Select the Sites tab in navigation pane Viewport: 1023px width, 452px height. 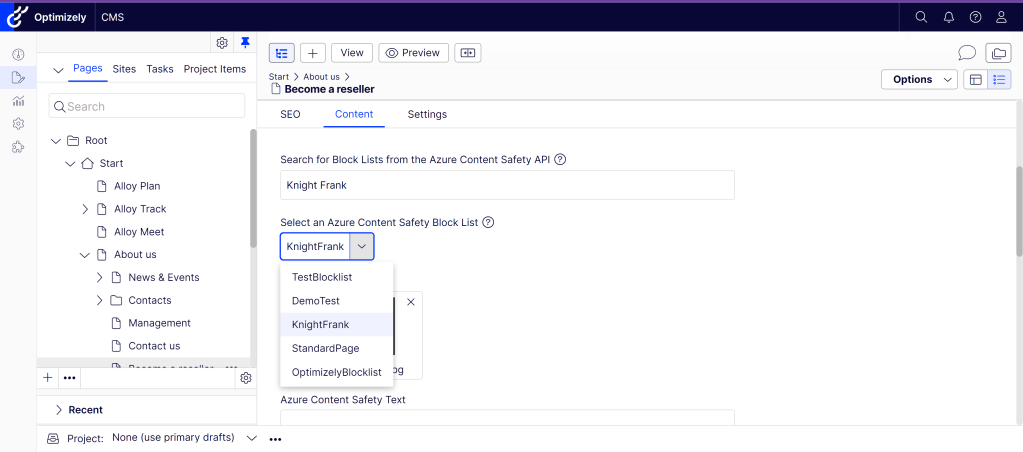(124, 69)
